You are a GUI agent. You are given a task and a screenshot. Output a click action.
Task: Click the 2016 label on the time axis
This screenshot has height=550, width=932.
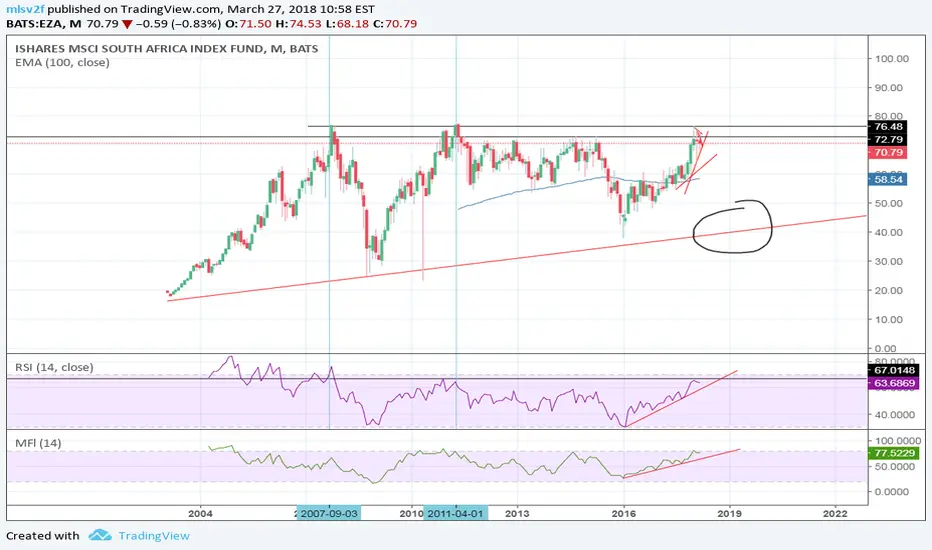[x=624, y=513]
